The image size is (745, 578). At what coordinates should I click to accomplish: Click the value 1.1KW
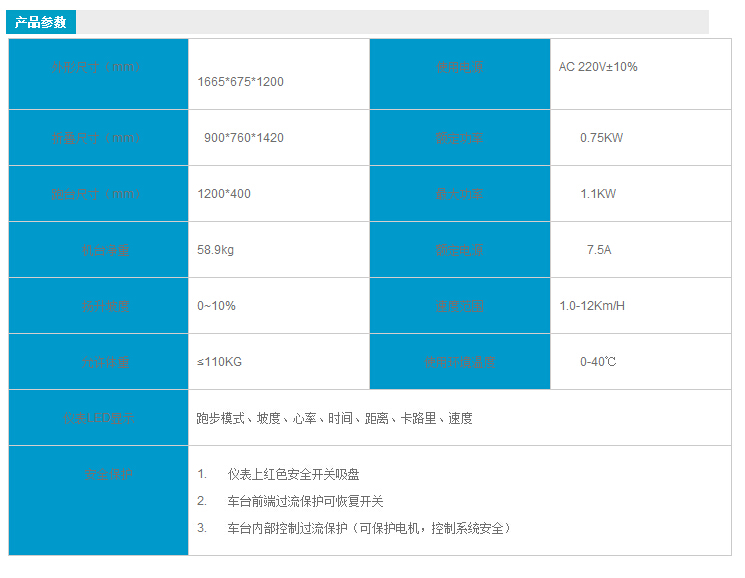click(x=598, y=194)
